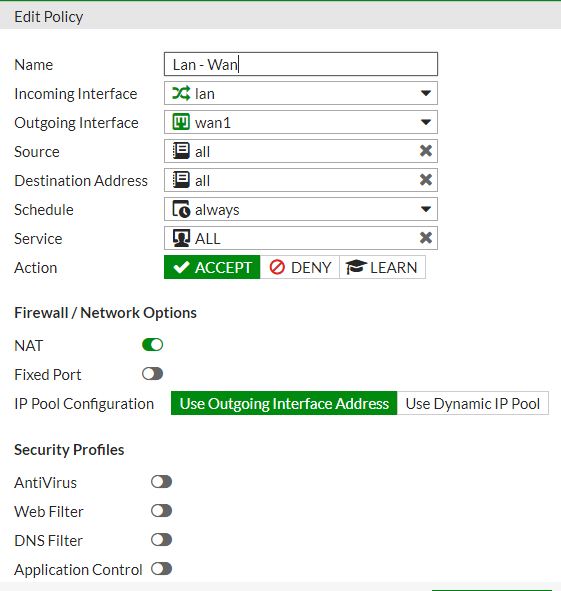Select Use Dynamic IP Pool option
The height and width of the screenshot is (591, 561).
coord(473,403)
